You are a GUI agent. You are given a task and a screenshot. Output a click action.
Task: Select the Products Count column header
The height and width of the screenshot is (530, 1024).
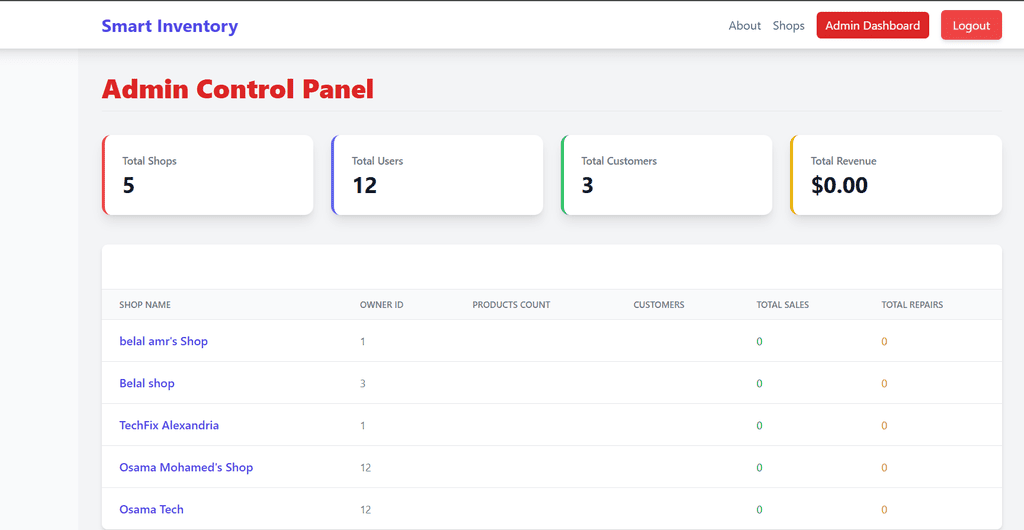click(x=511, y=305)
